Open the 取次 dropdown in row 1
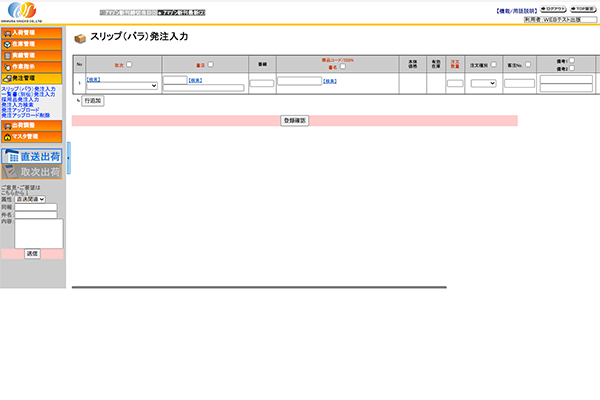Viewport: 600px width, 400px height. pos(122,86)
